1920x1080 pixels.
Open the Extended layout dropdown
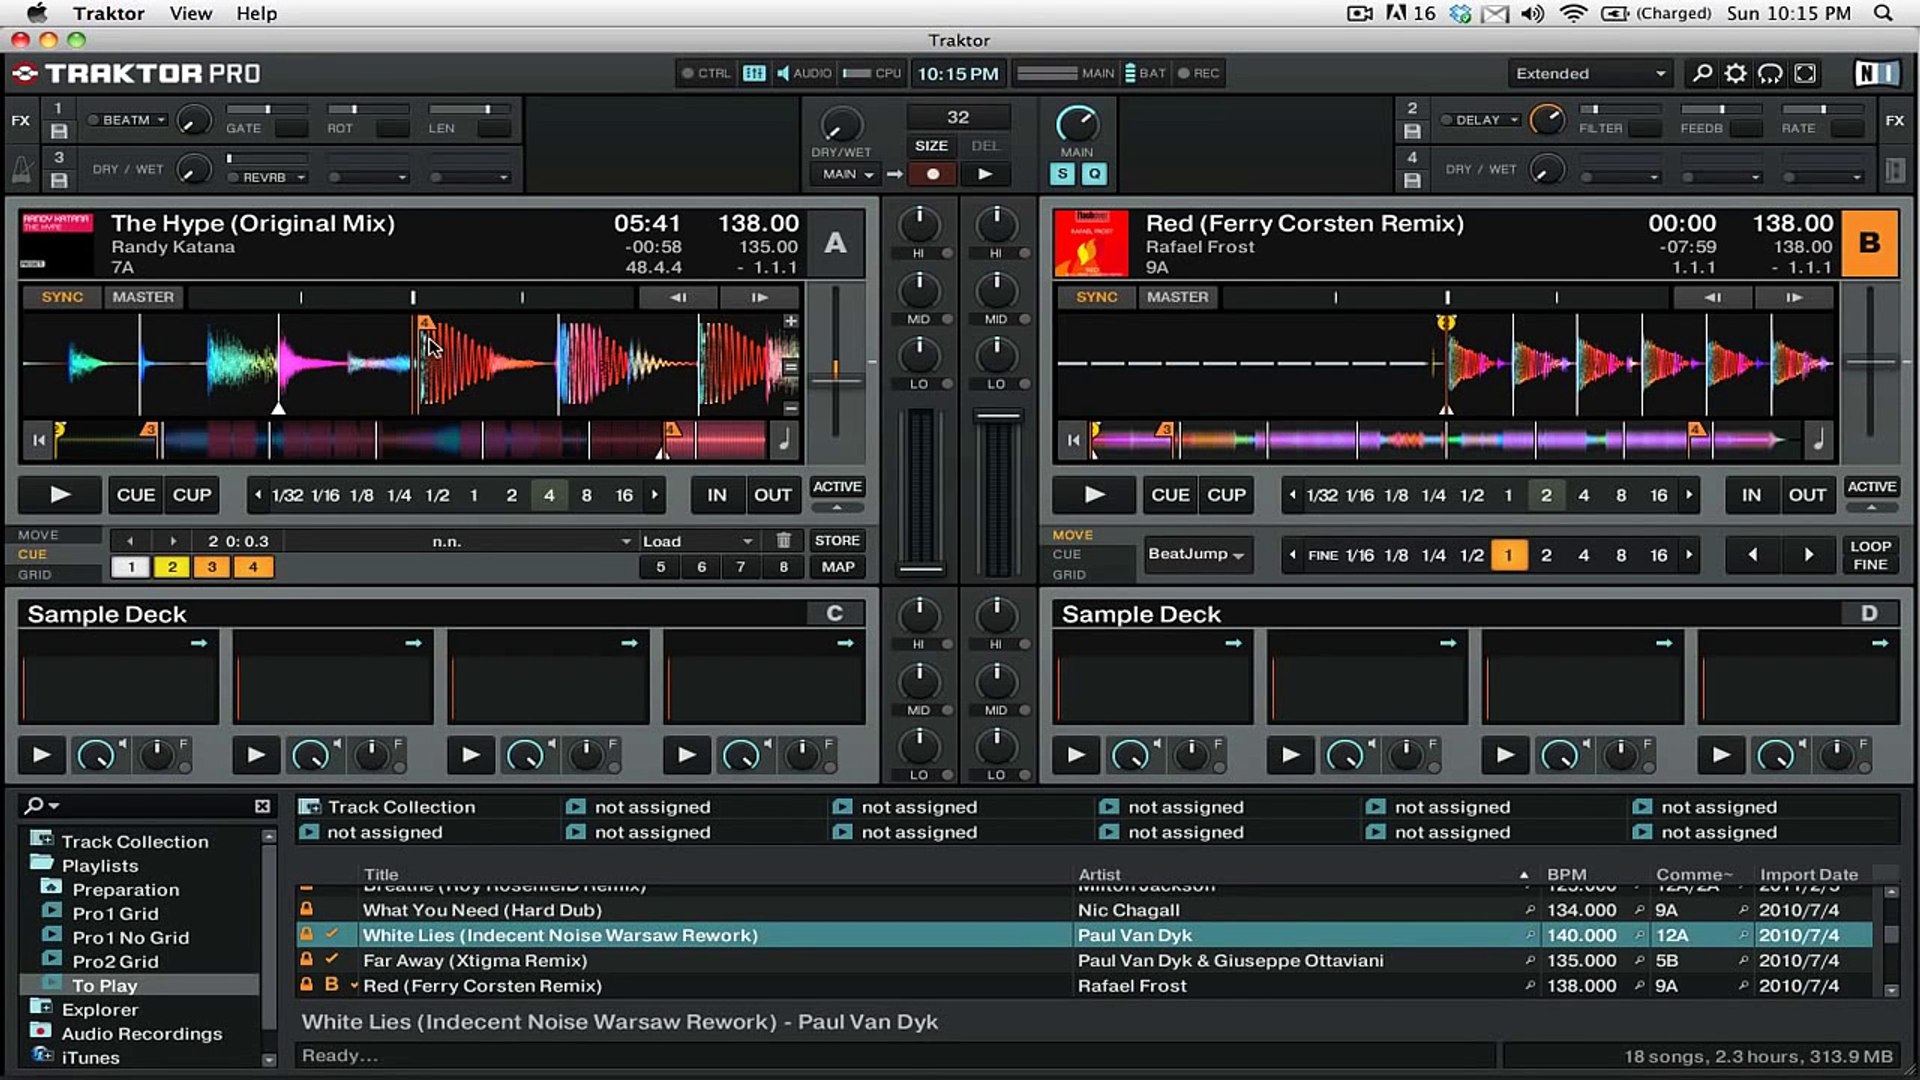(x=1591, y=73)
